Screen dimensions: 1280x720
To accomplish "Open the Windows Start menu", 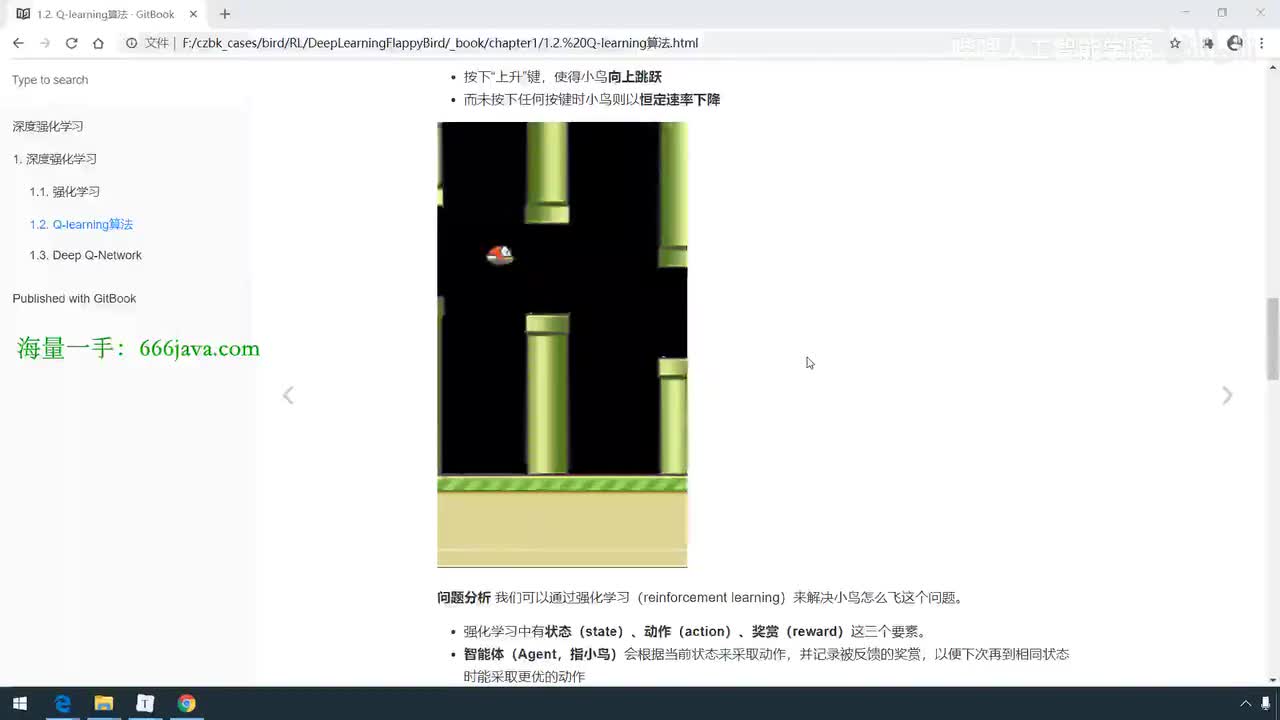I will (19, 703).
